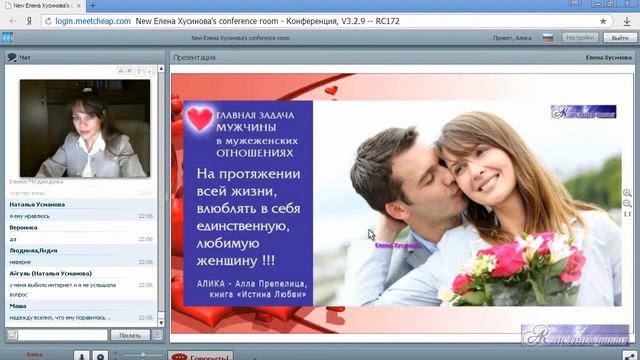Click the Послать send button

pyautogui.click(x=130, y=335)
